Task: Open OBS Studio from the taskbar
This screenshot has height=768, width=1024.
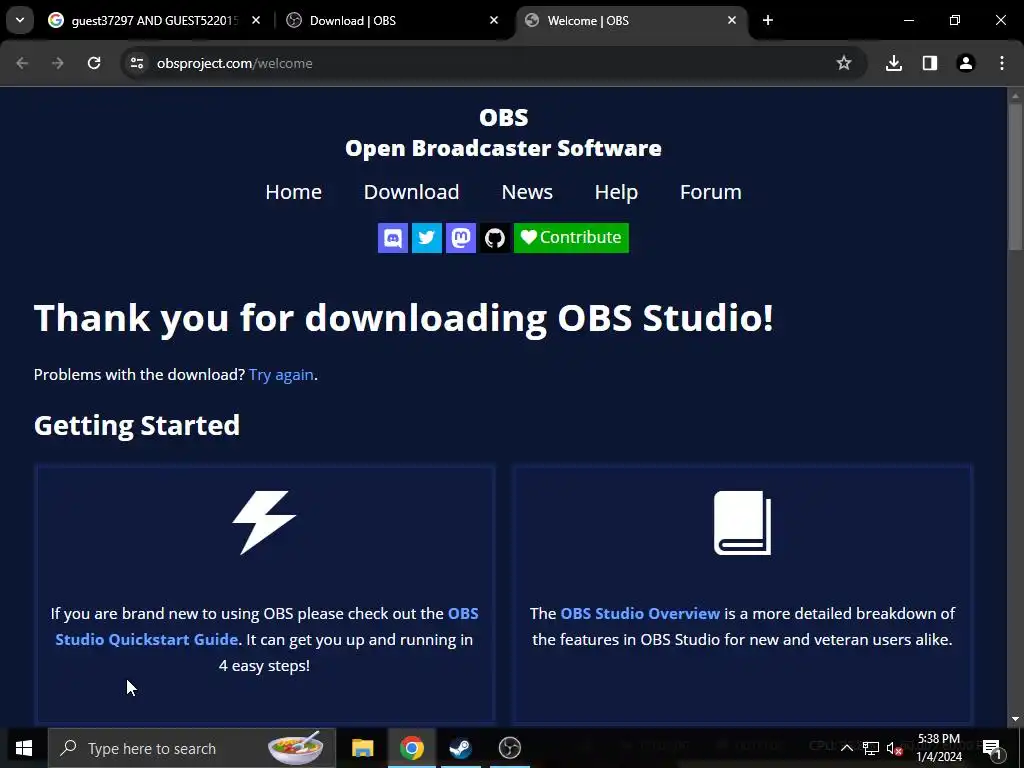Action: [x=509, y=748]
